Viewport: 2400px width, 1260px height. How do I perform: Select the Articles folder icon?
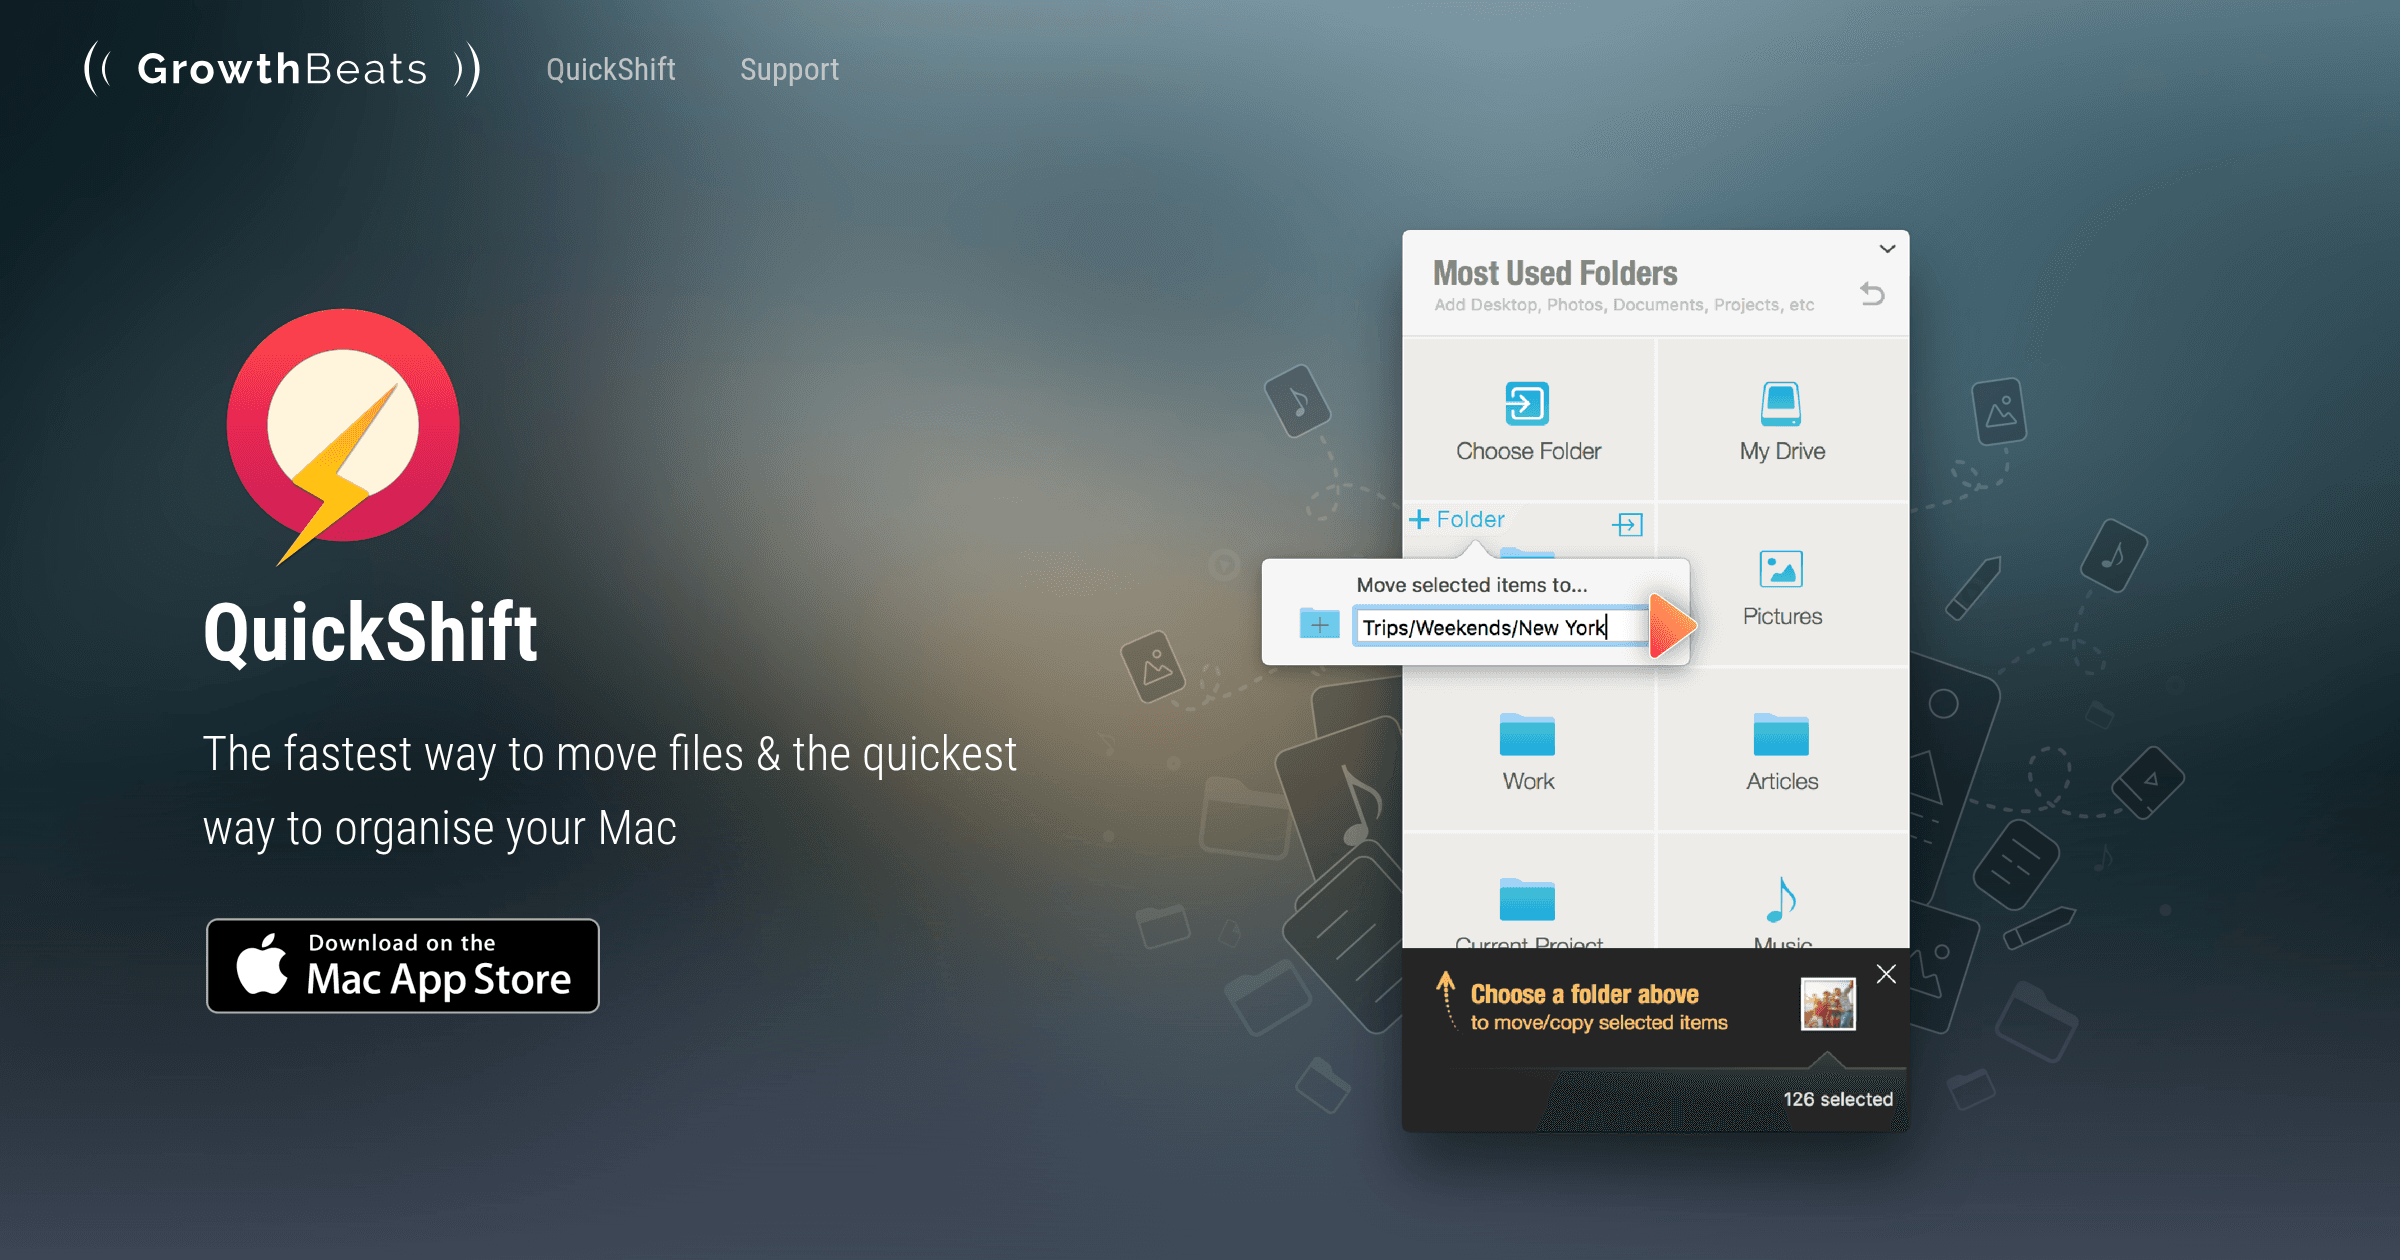click(x=1781, y=735)
